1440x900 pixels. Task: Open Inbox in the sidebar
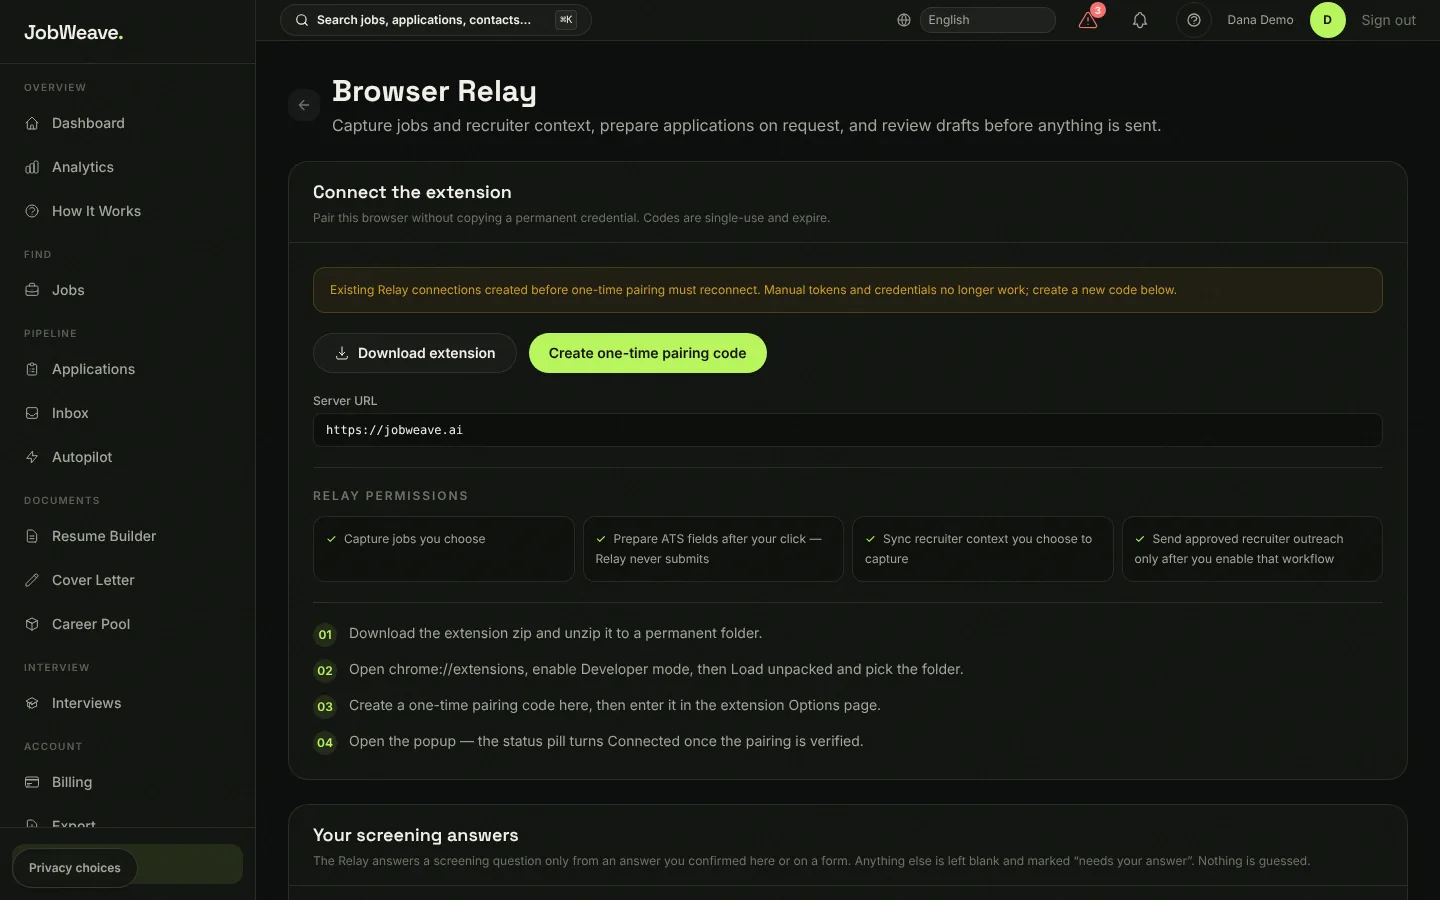128,413
